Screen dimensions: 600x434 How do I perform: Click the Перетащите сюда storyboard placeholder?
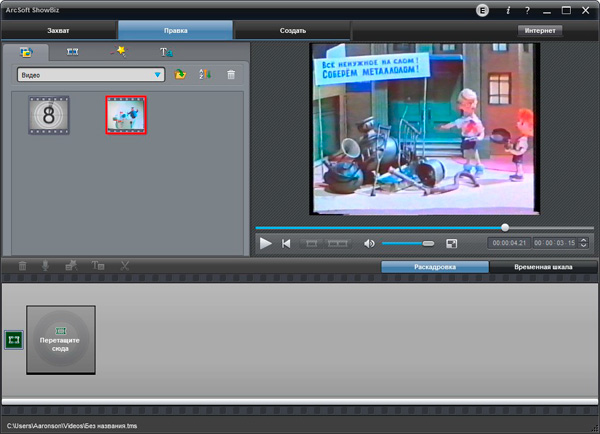[60, 340]
